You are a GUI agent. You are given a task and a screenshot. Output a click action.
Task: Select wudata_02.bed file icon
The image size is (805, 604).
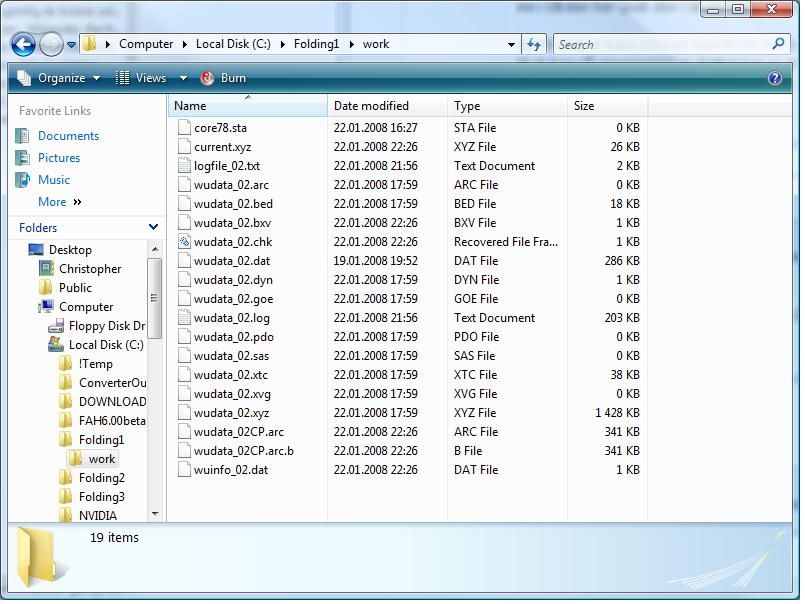pos(184,204)
